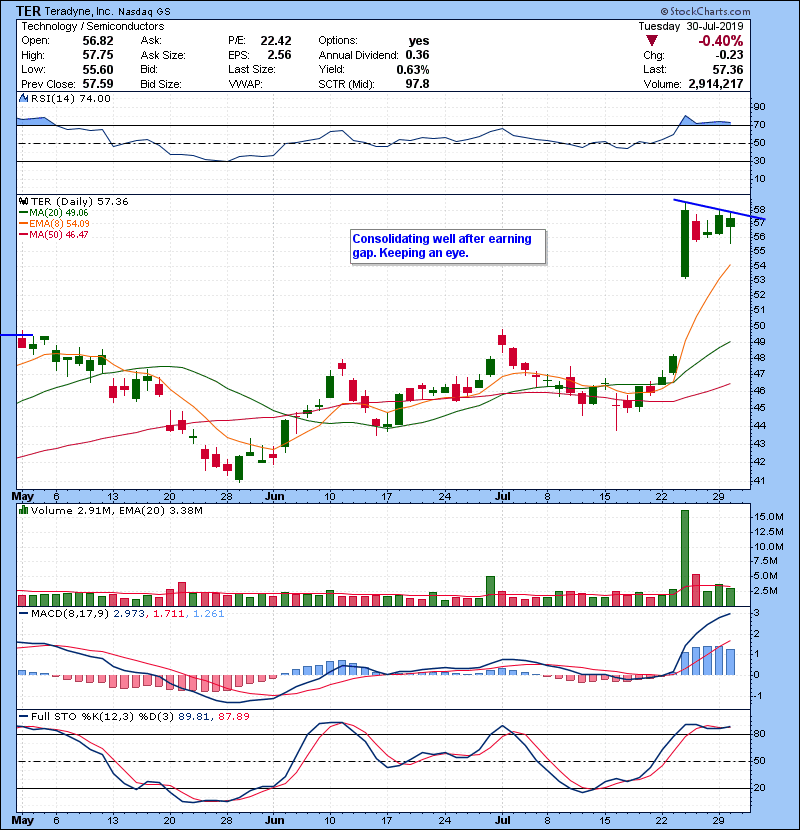800x830 pixels.
Task: Click the Volume value 2,914,217
Action: point(716,84)
